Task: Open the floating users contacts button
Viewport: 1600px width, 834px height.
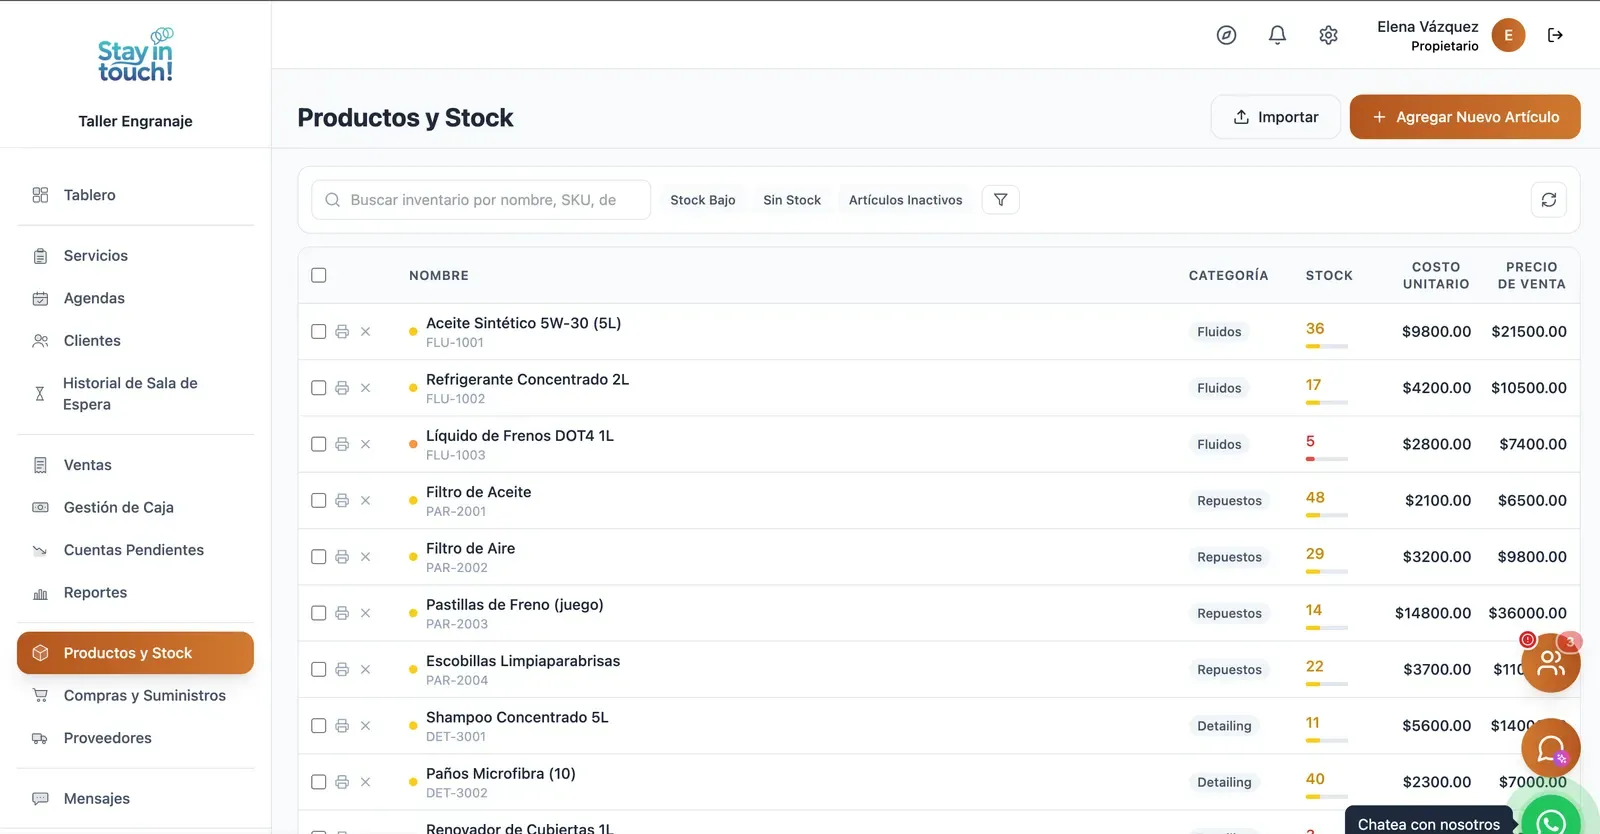Action: [x=1550, y=662]
